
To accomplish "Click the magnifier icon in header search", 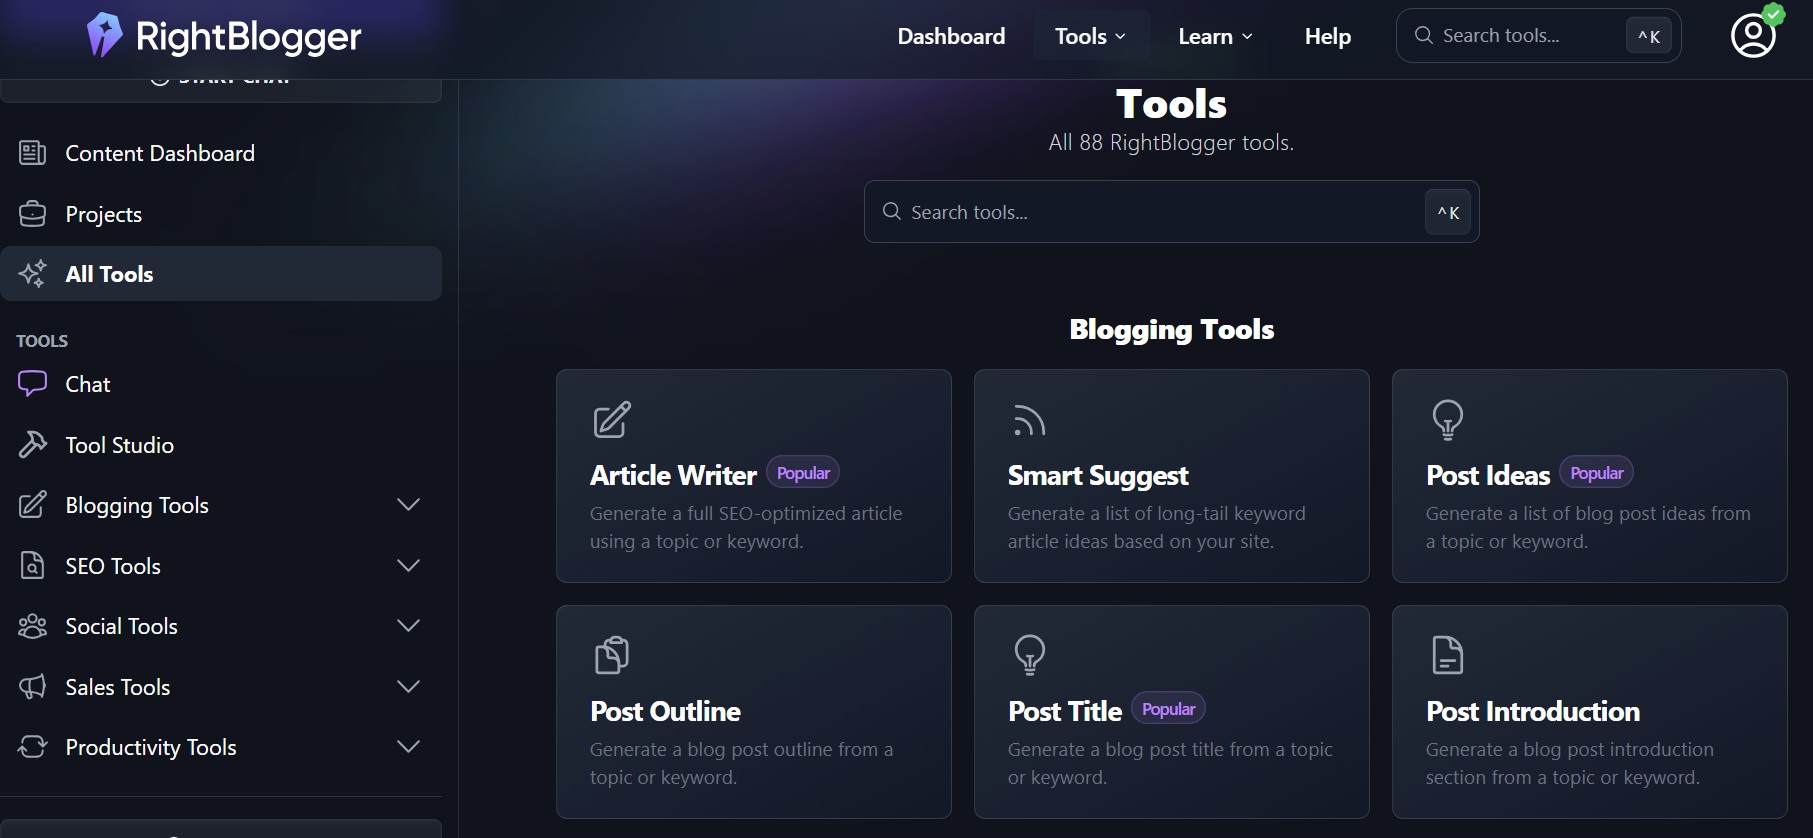I will click(1424, 35).
